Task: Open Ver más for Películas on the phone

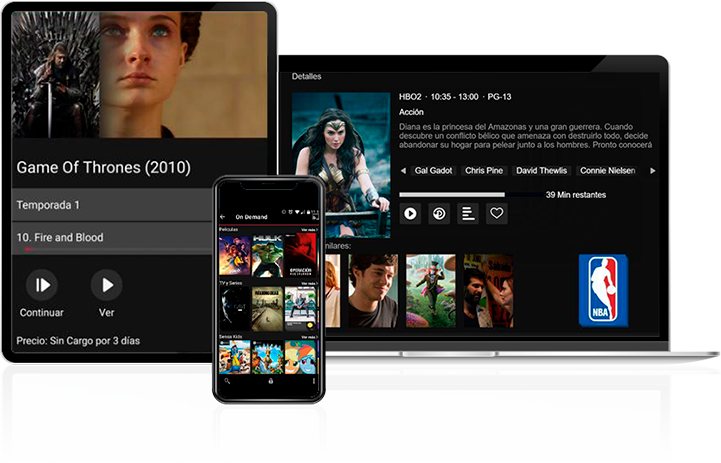Action: coord(309,229)
